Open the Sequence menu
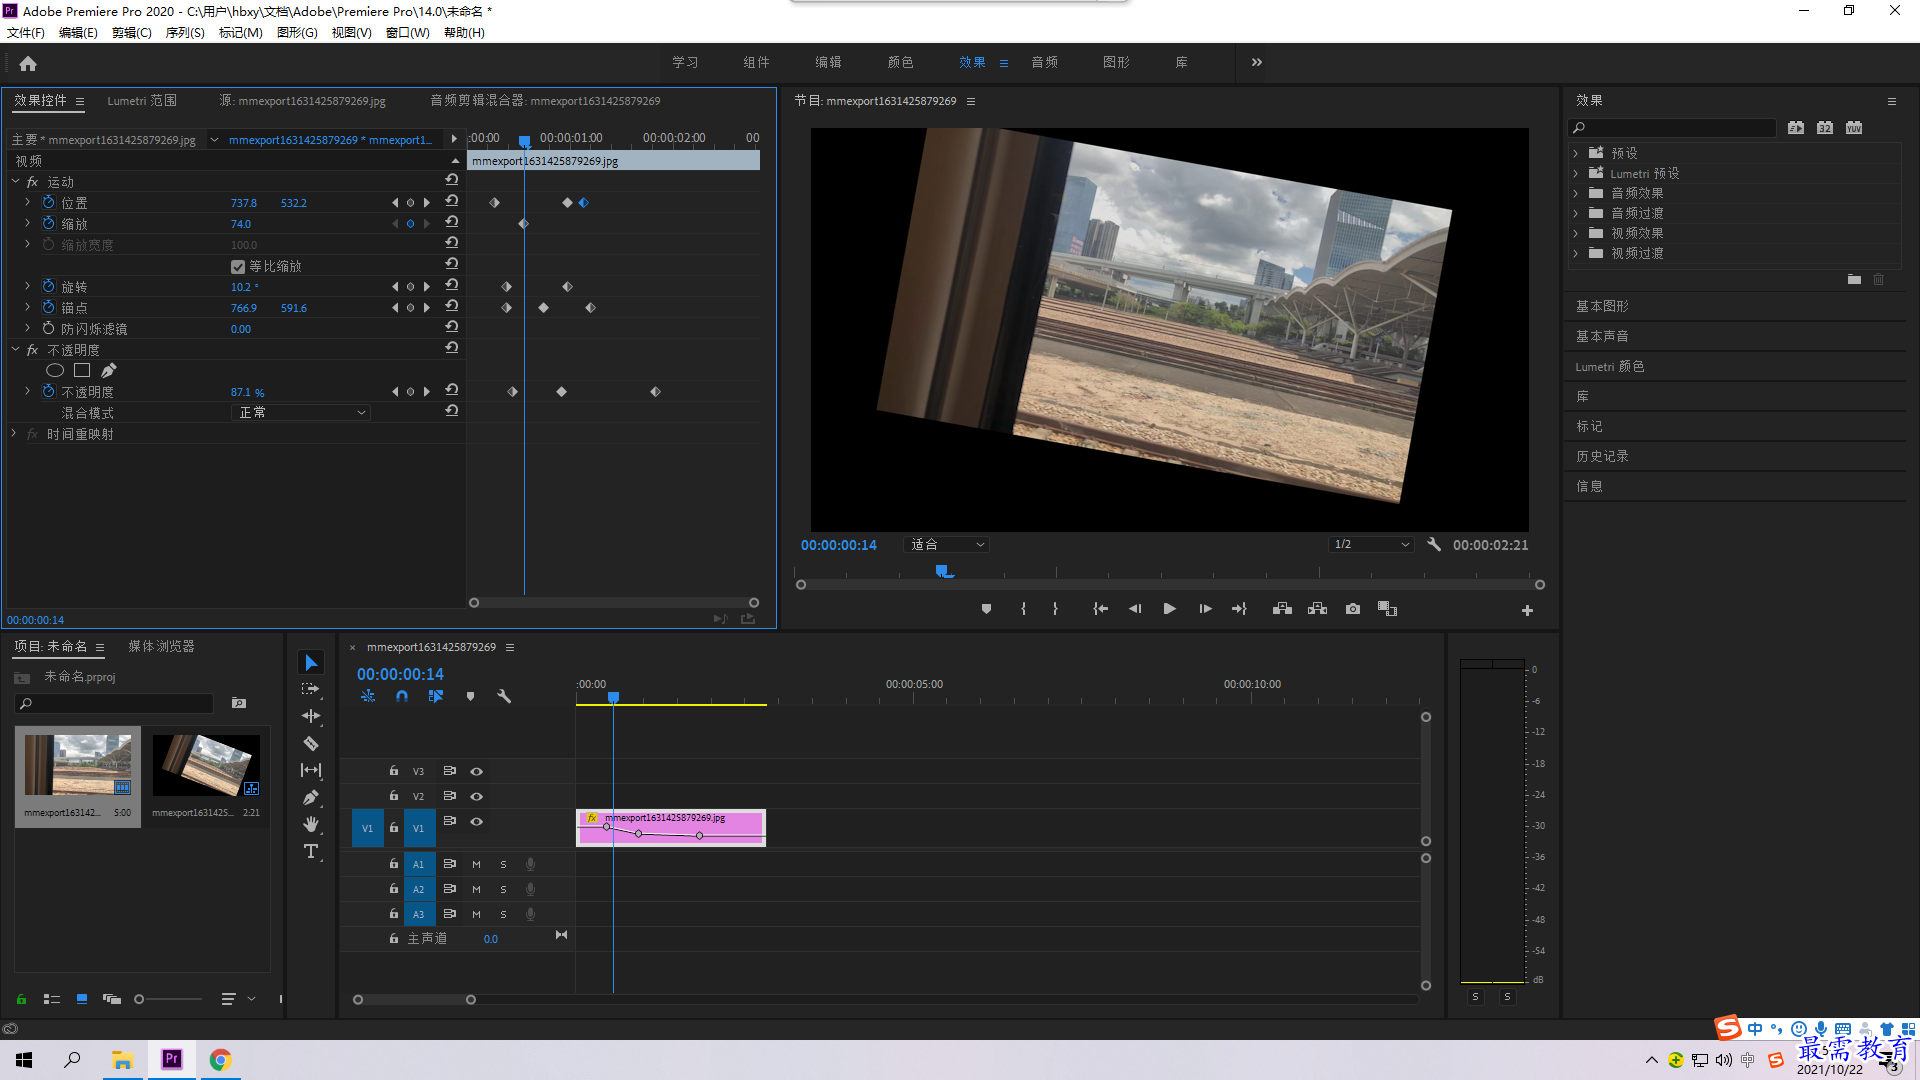This screenshot has width=1920, height=1080. (x=185, y=32)
